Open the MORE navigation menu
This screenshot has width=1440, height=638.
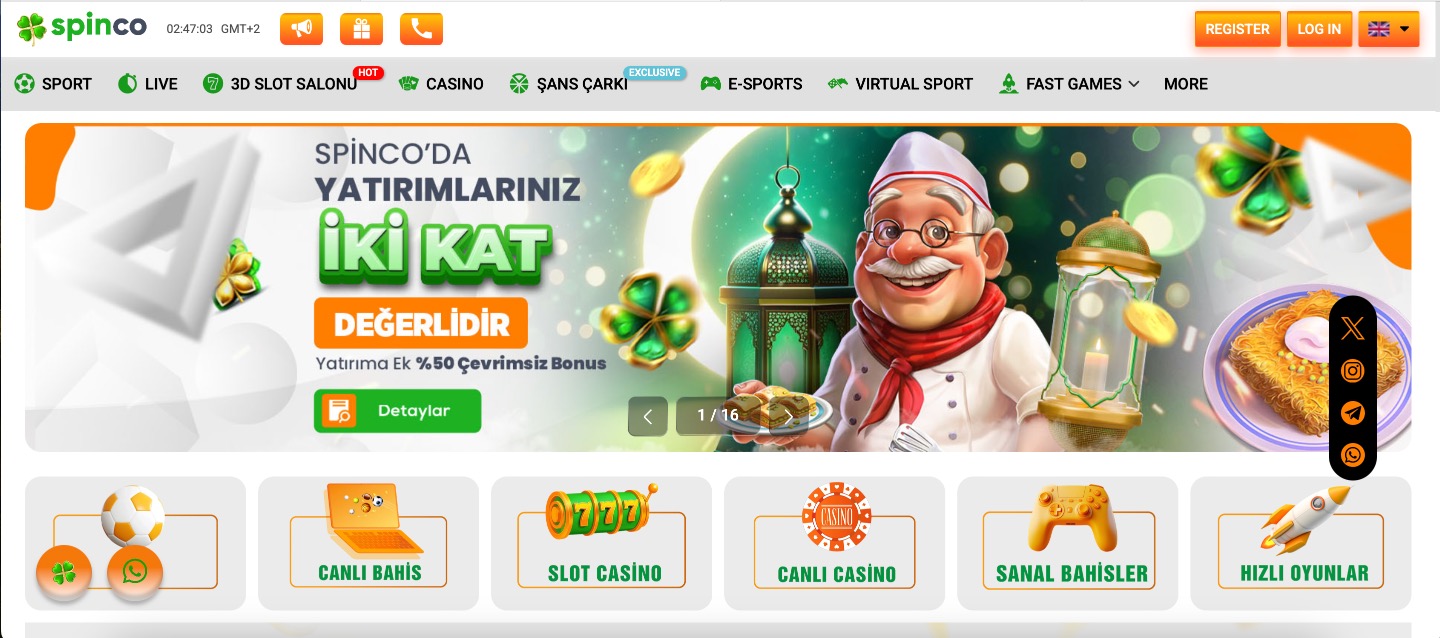point(1186,84)
